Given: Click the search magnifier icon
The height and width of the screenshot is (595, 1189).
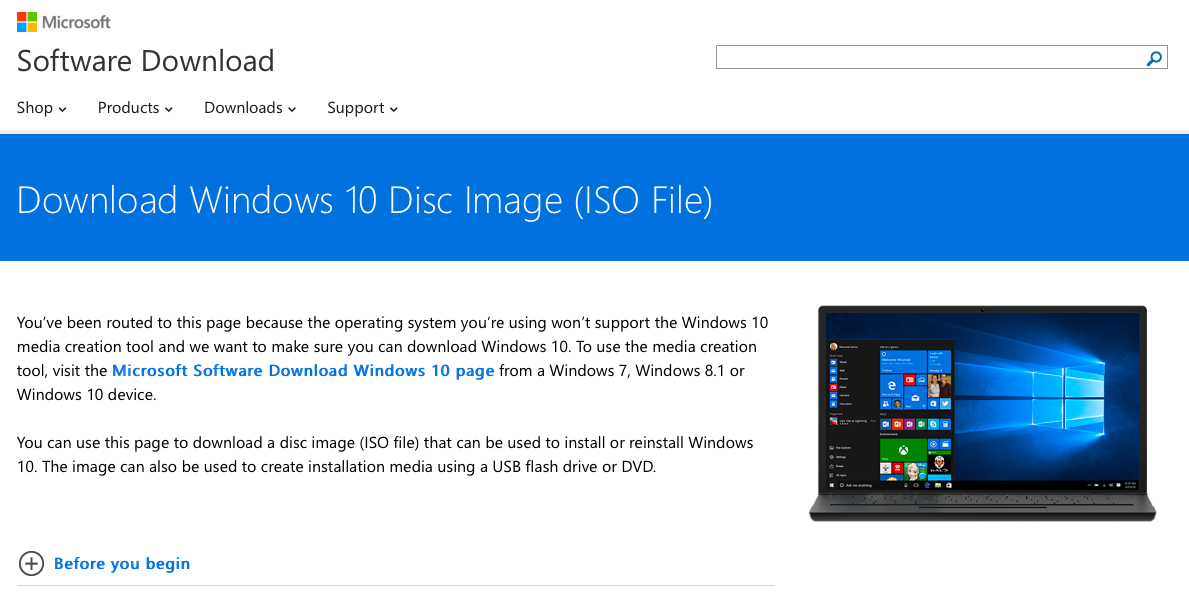Looking at the screenshot, I should 1154,58.
